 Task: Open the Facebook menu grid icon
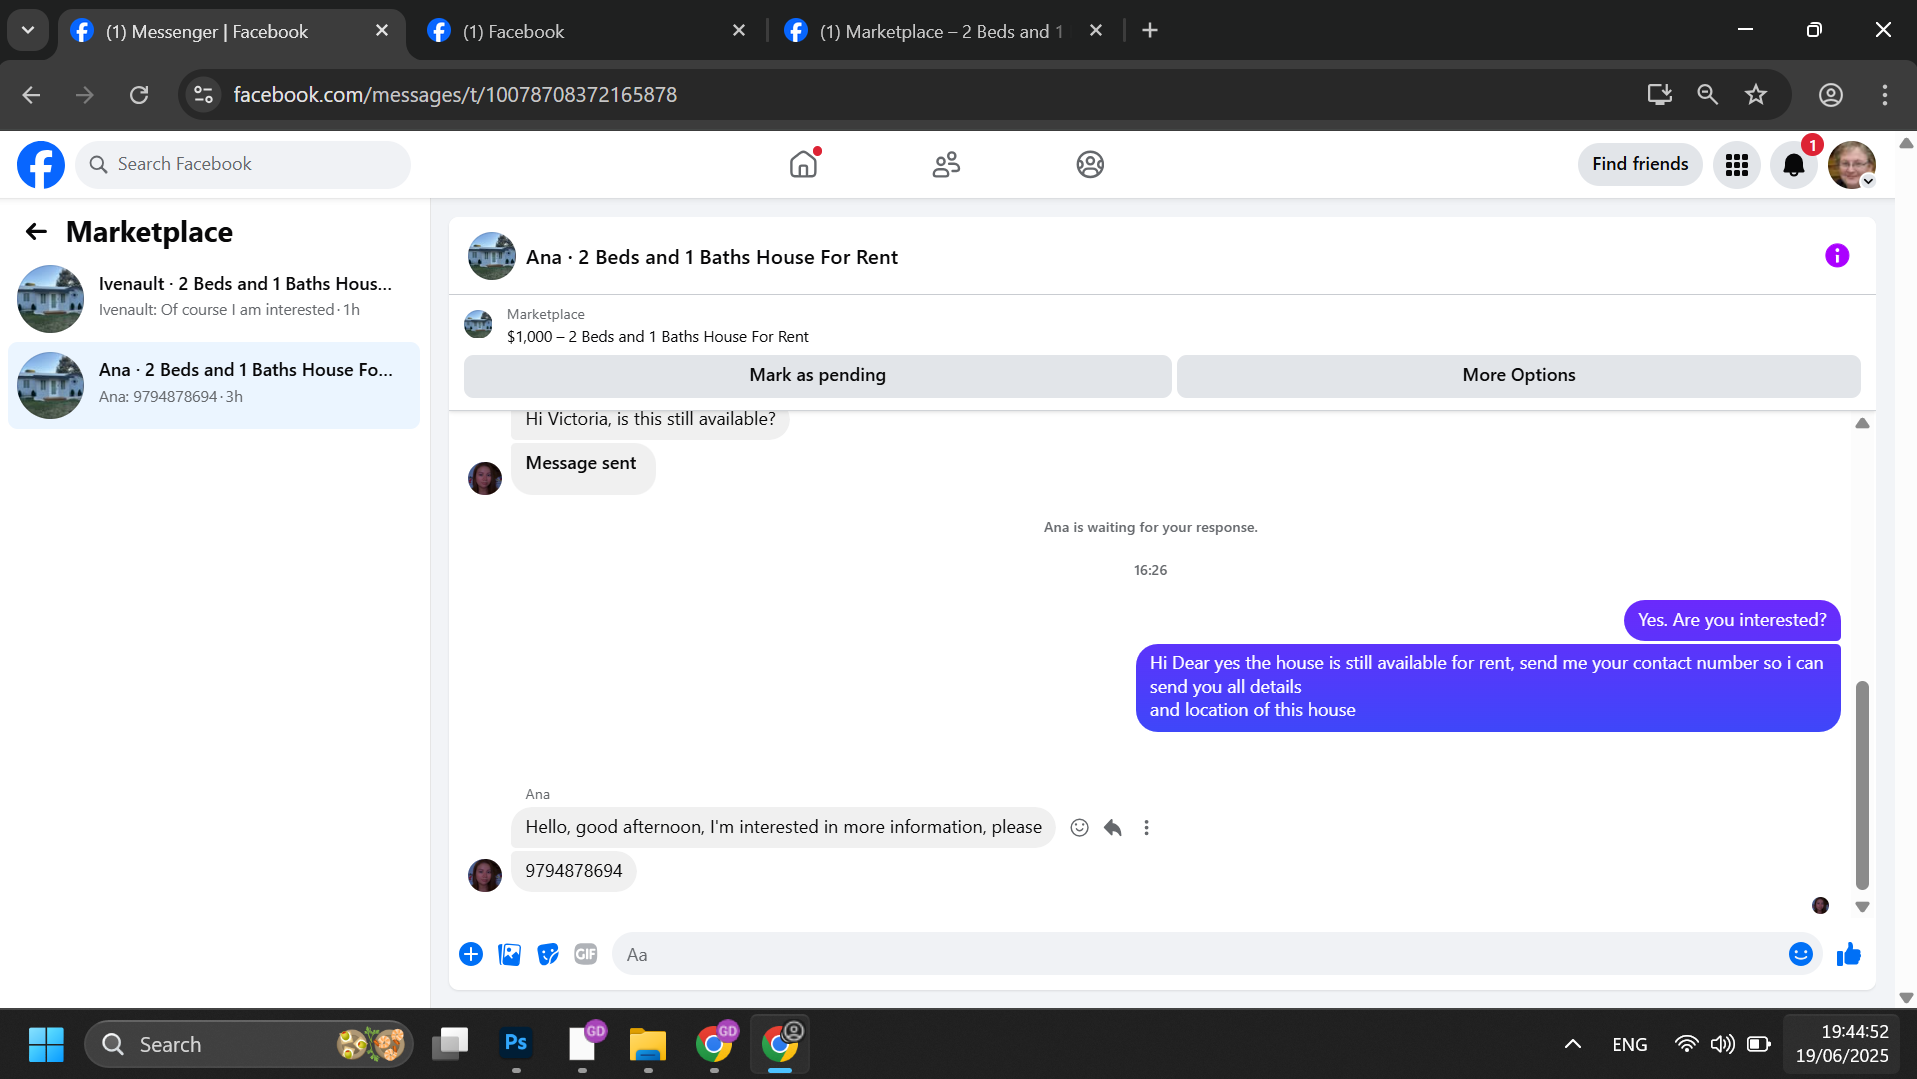pos(1737,165)
